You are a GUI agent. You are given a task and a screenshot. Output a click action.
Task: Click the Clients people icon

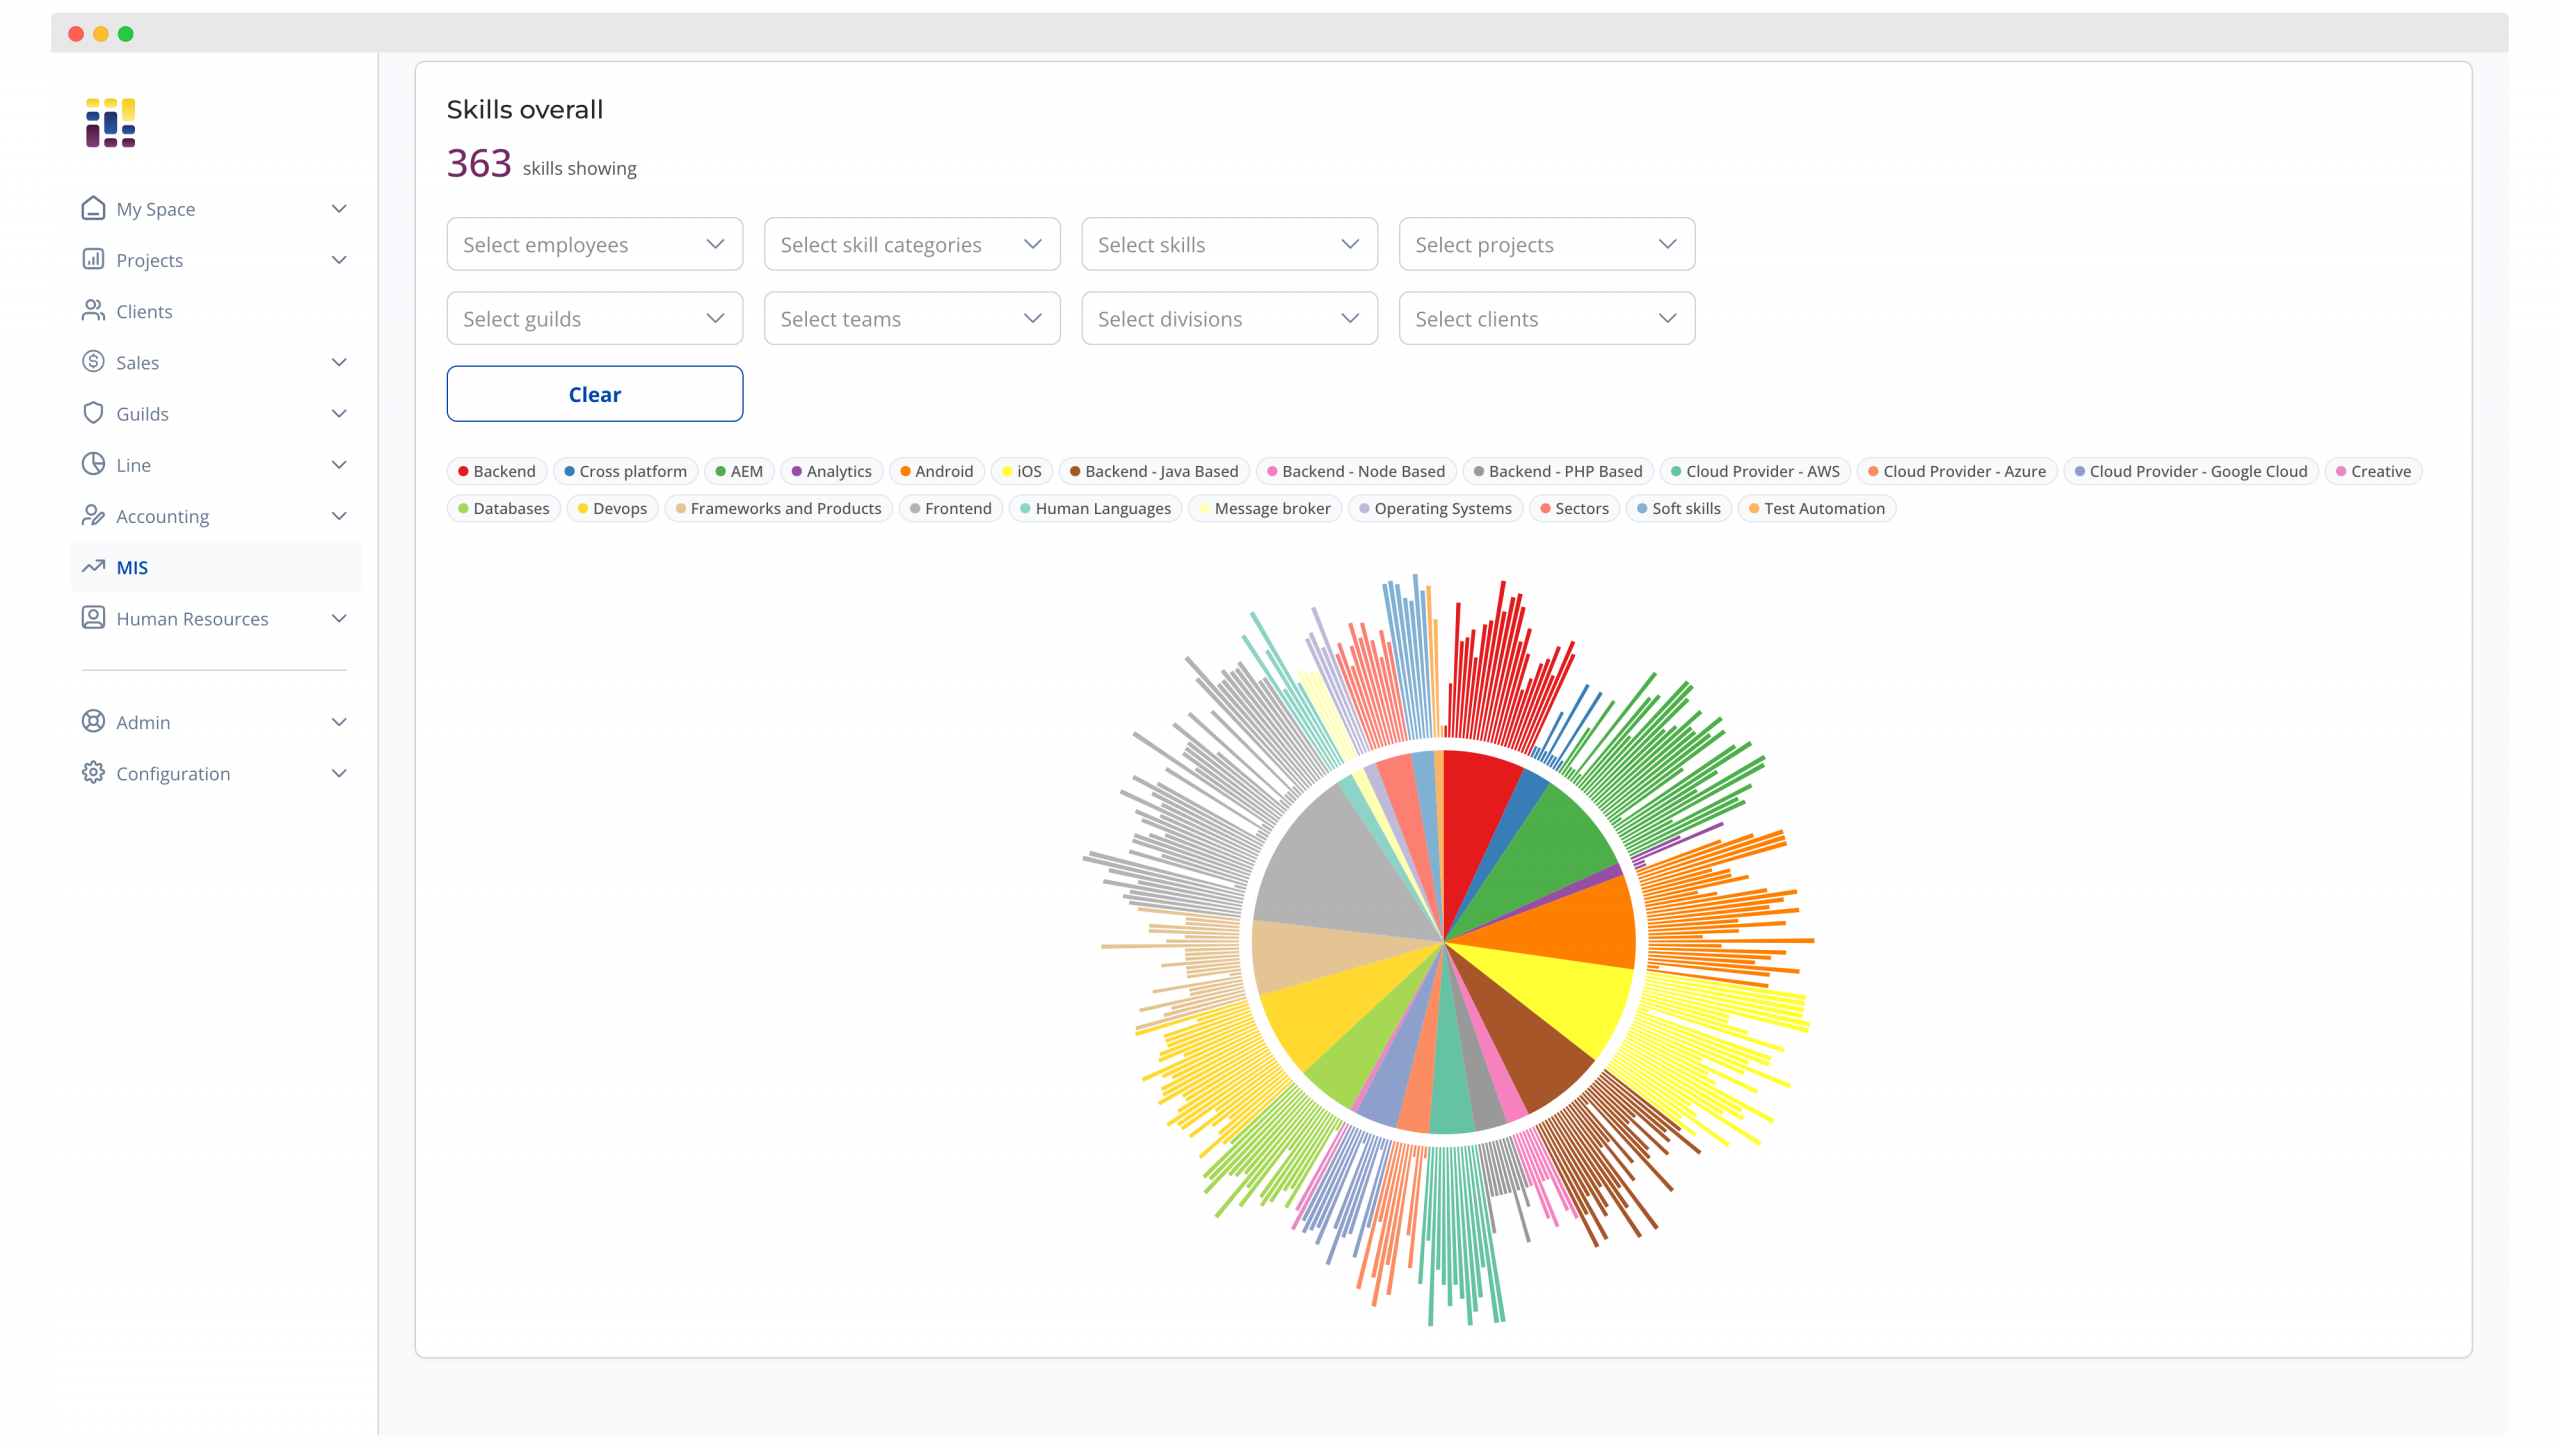point(93,310)
